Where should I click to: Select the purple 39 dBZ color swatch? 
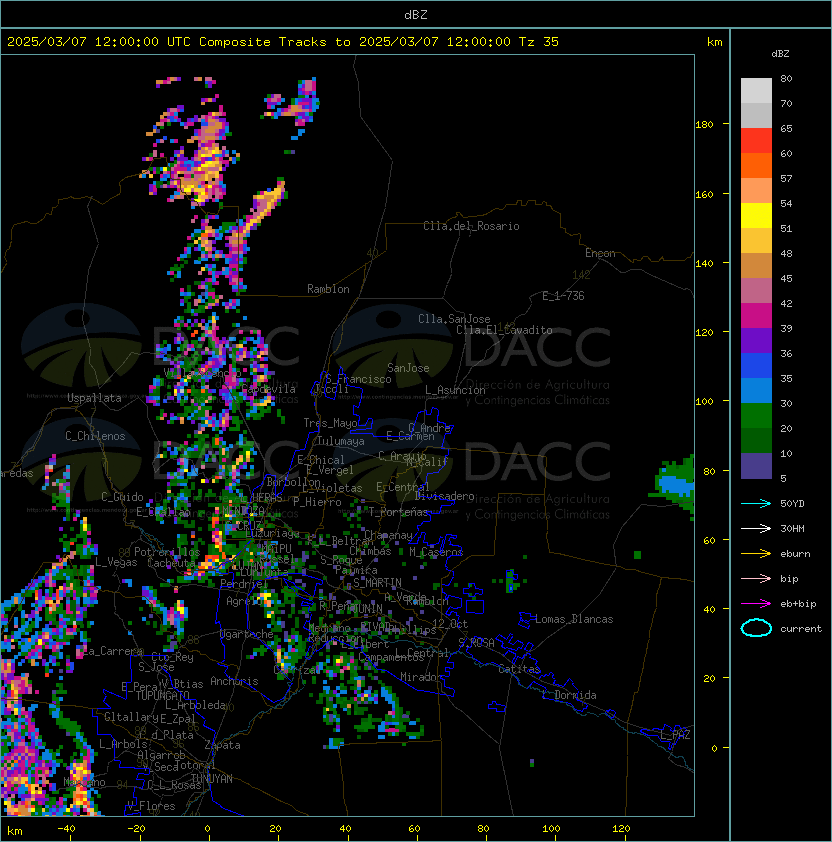click(x=756, y=340)
